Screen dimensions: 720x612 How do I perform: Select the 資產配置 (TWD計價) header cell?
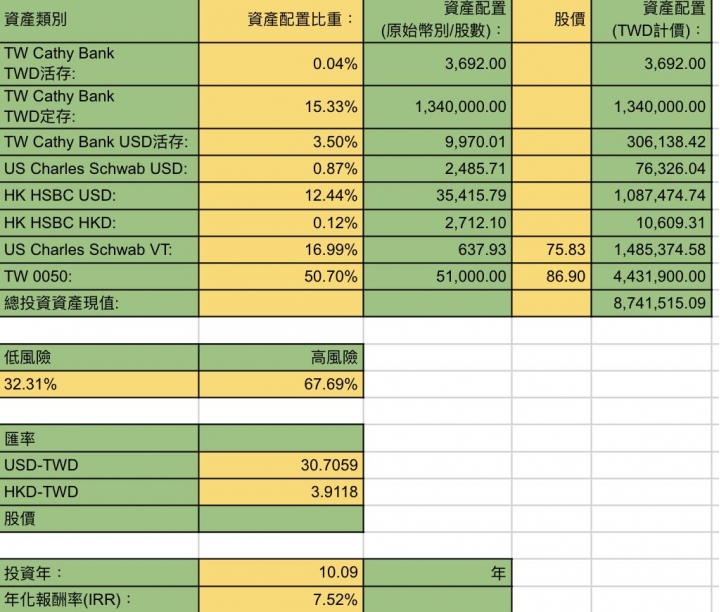[x=652, y=21]
